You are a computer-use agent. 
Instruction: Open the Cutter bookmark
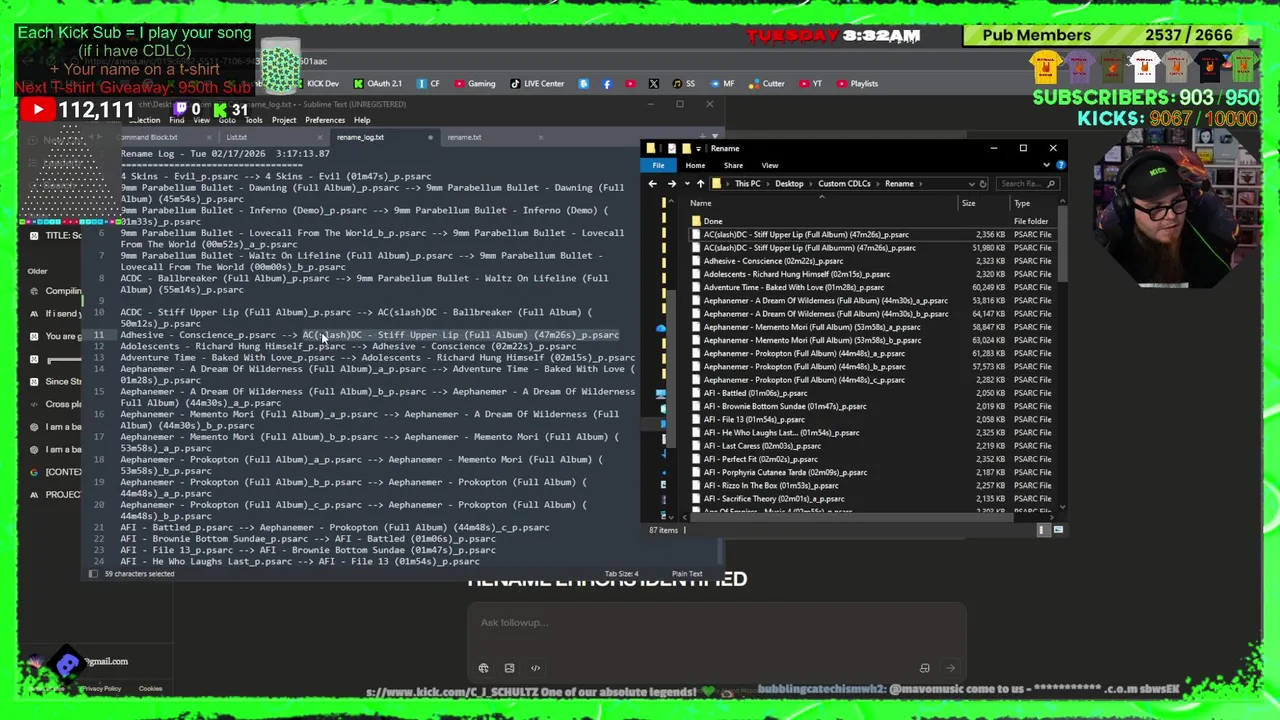(x=767, y=84)
